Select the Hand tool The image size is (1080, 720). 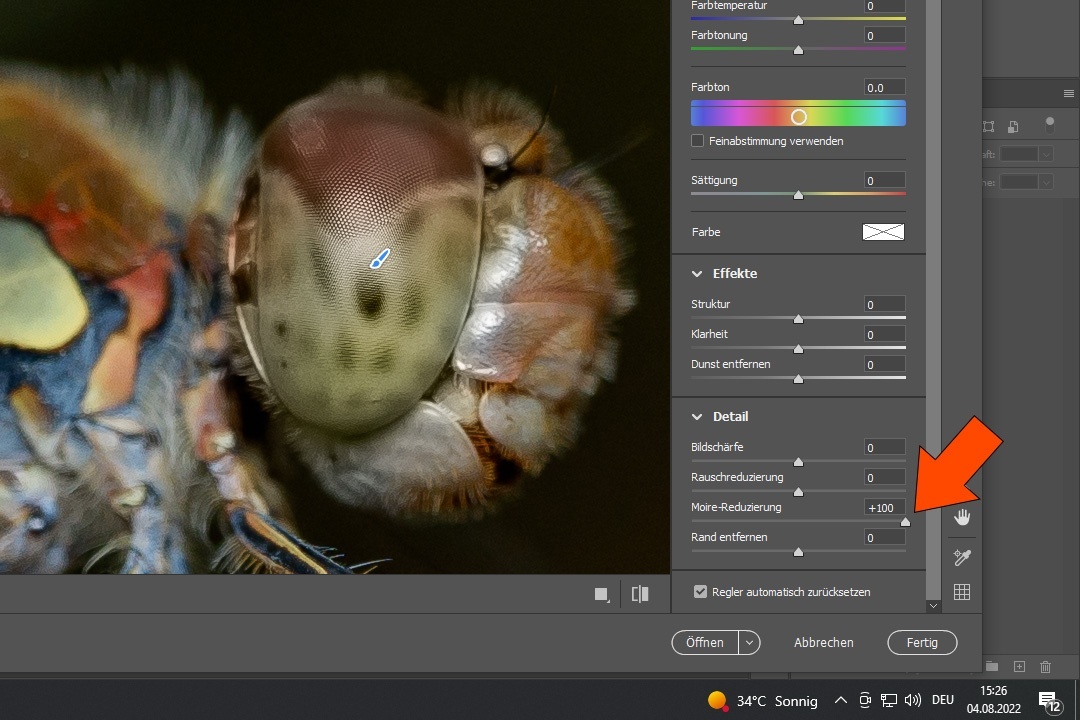tap(962, 517)
